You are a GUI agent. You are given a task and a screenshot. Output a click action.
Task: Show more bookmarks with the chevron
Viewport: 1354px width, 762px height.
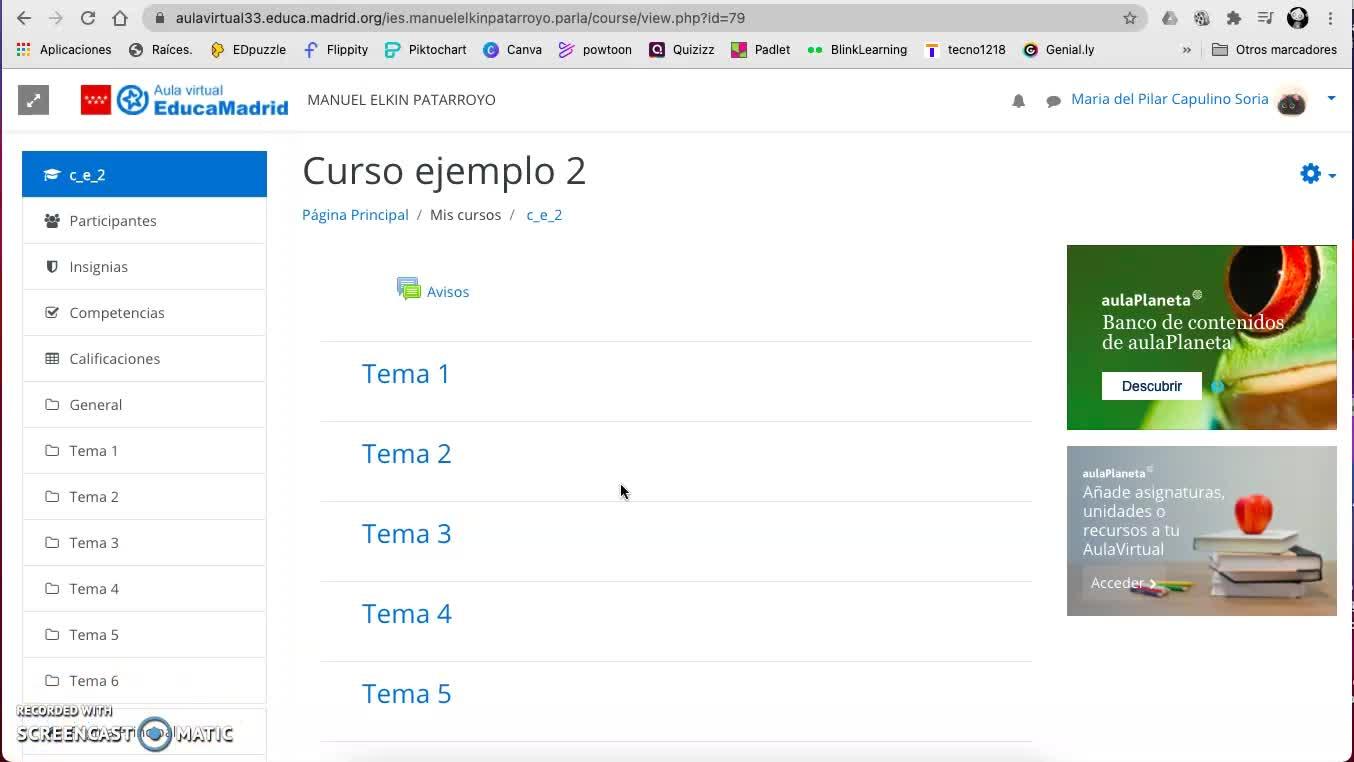[1187, 50]
